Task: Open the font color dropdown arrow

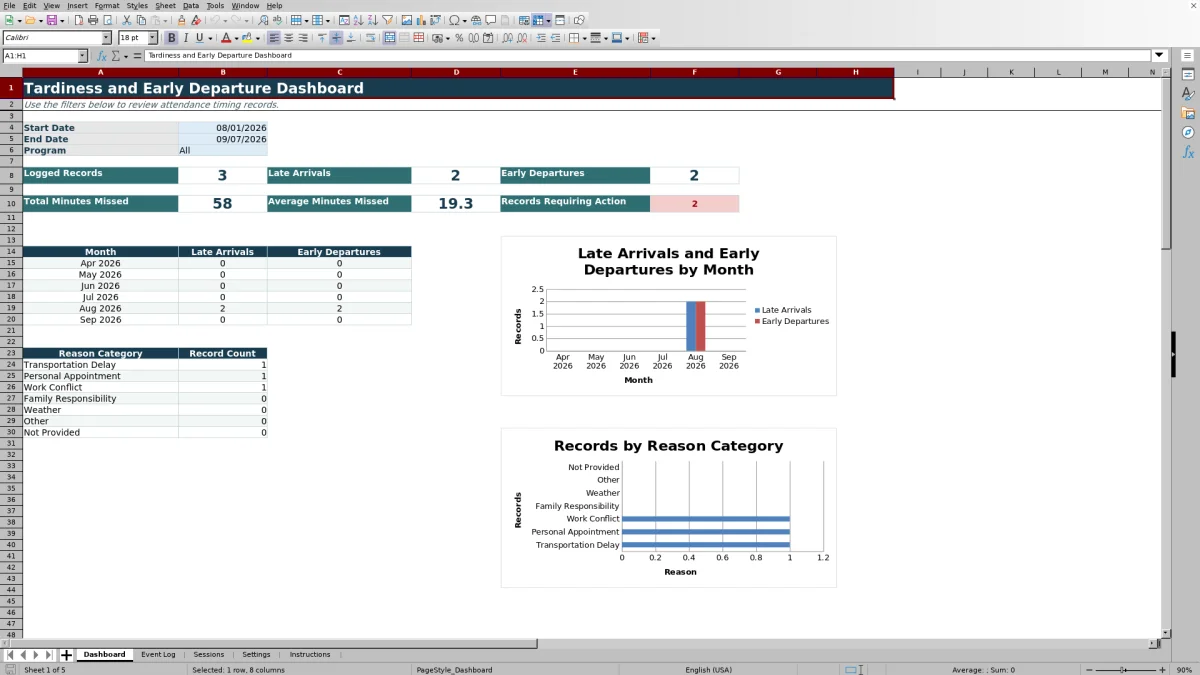Action: (235, 38)
